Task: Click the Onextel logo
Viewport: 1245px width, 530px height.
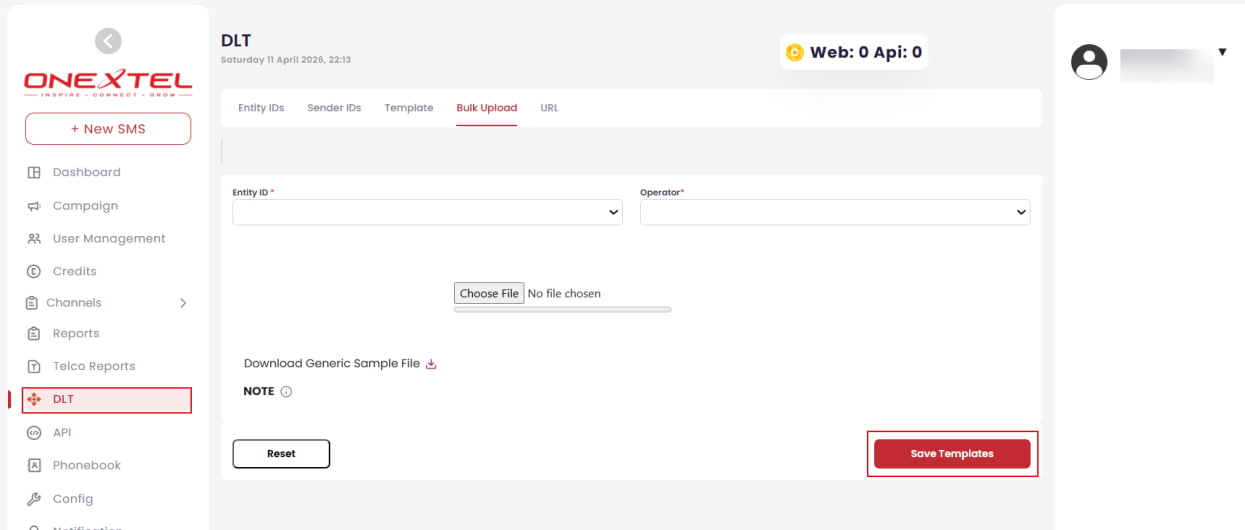Action: pyautogui.click(x=107, y=83)
